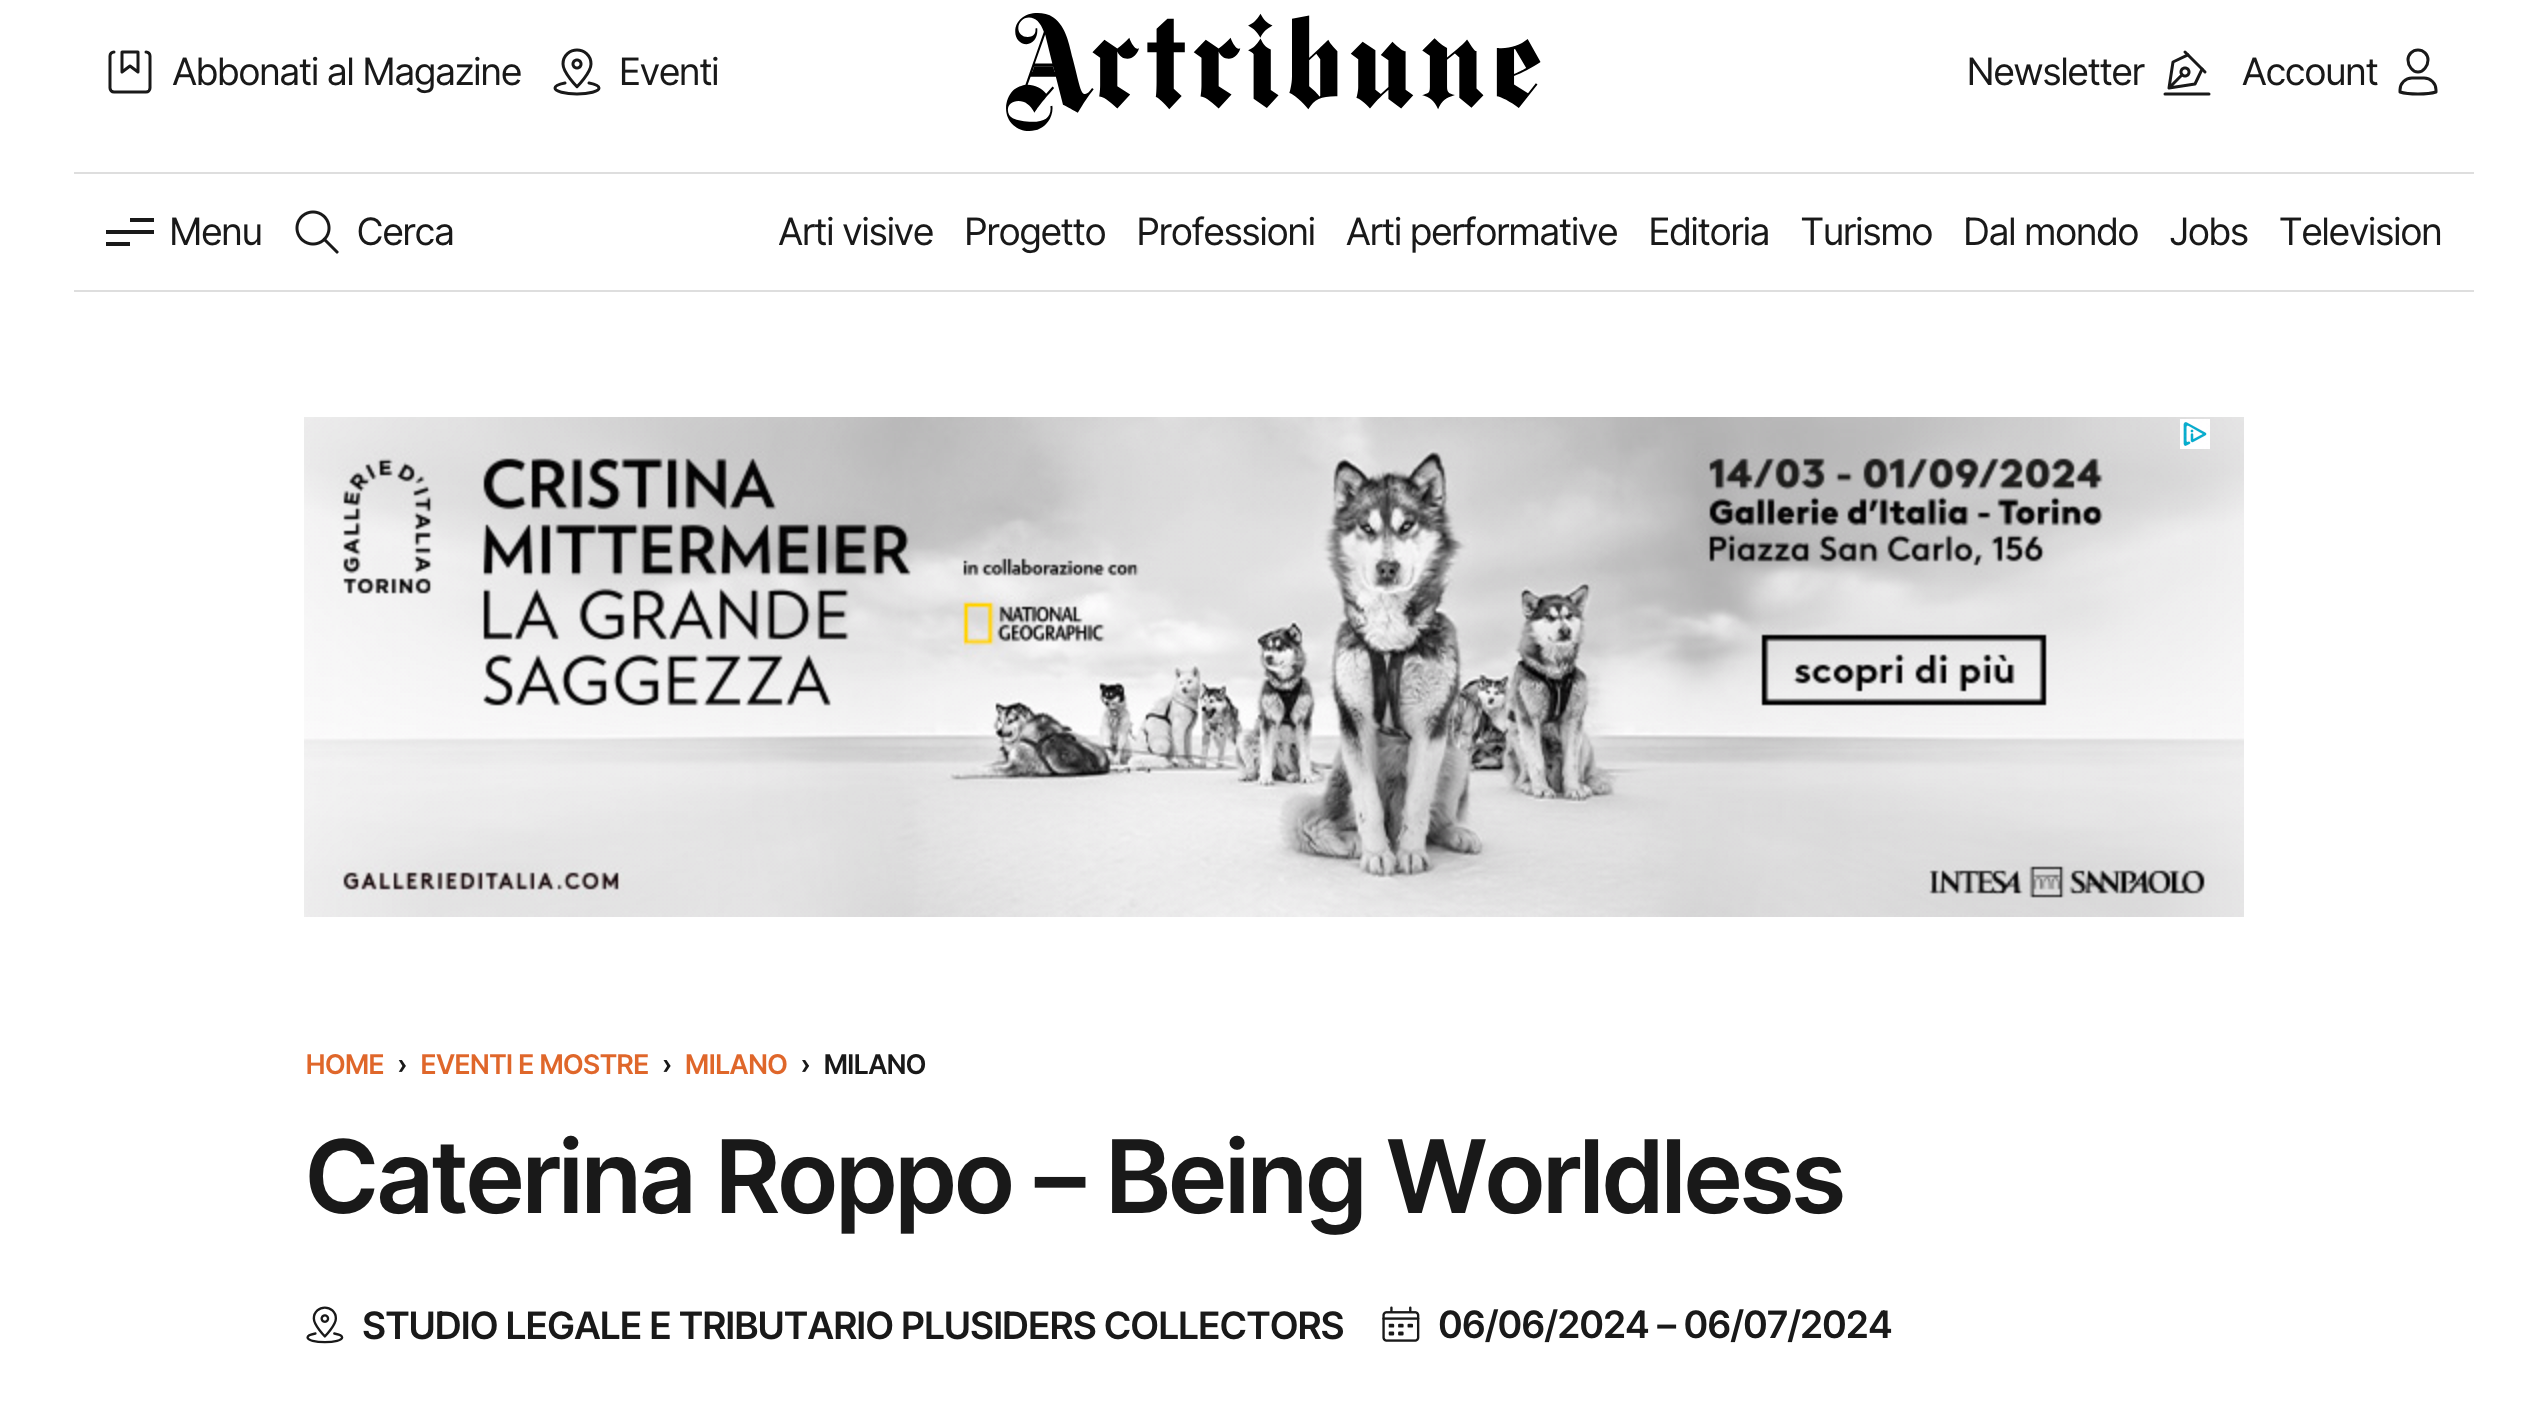Click the calendar icon beside dates

1400,1325
